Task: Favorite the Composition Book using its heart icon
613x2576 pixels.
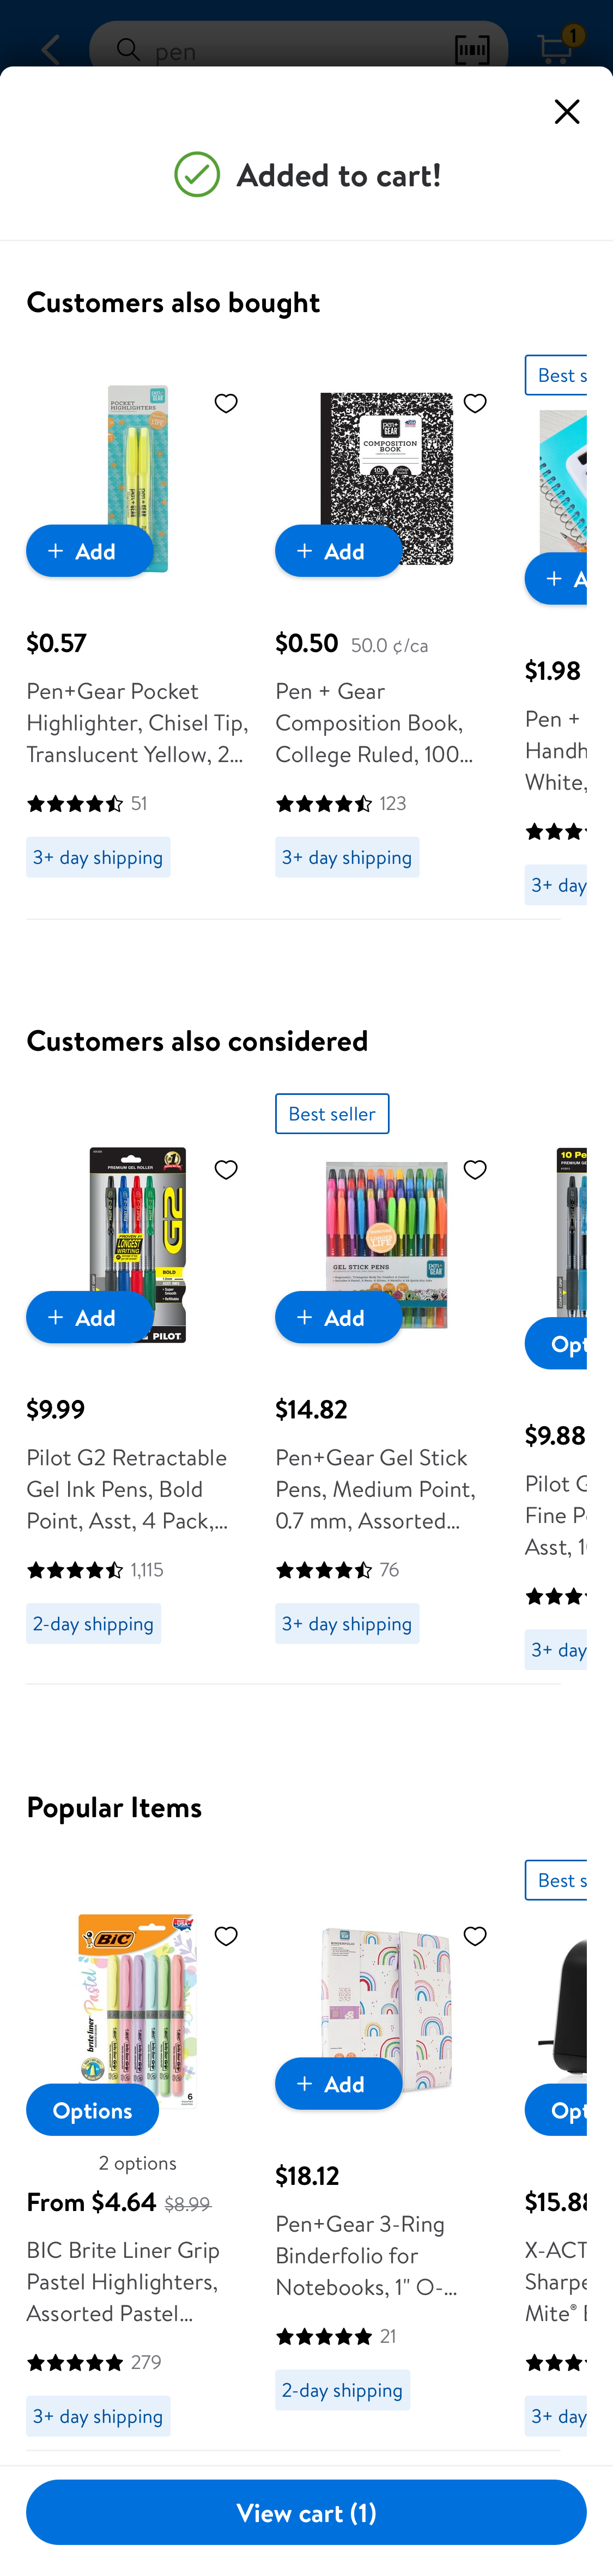Action: pos(475,403)
